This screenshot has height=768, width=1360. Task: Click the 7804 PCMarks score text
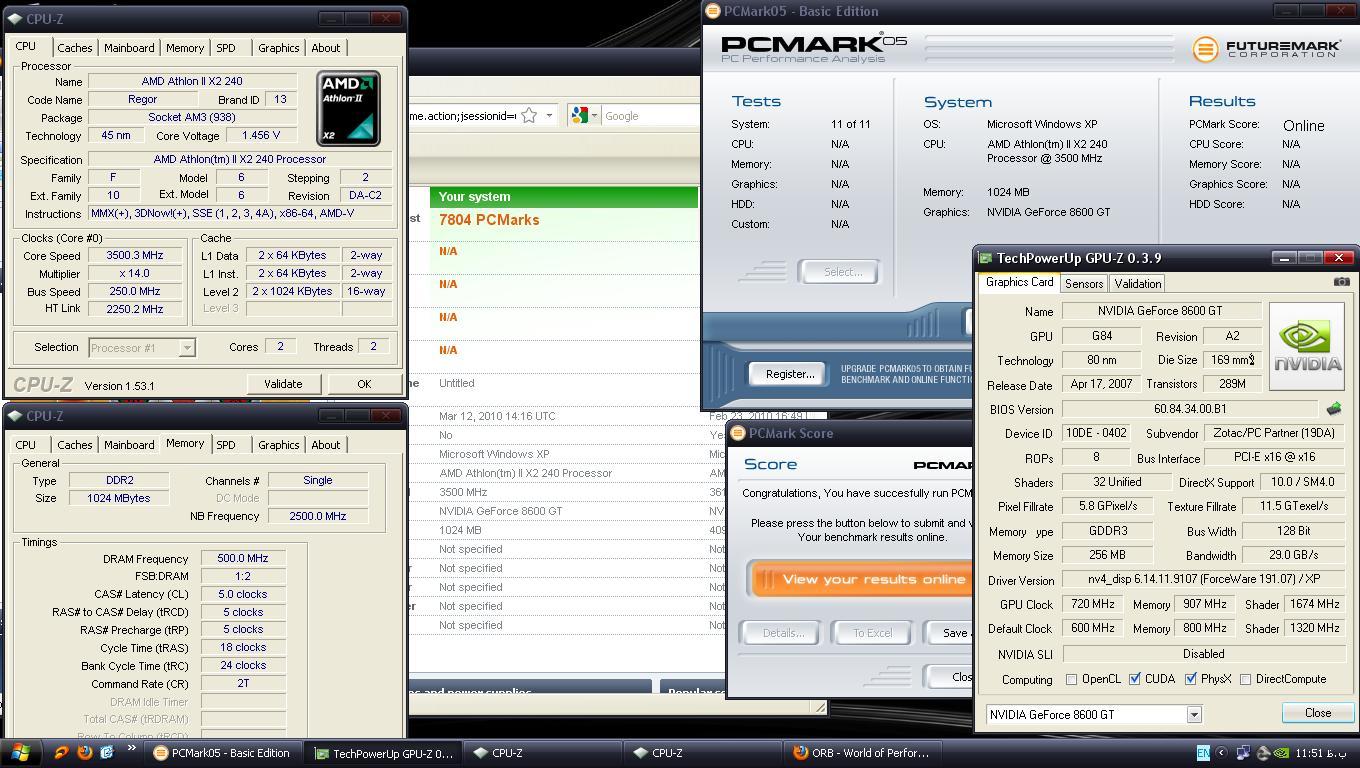(489, 220)
